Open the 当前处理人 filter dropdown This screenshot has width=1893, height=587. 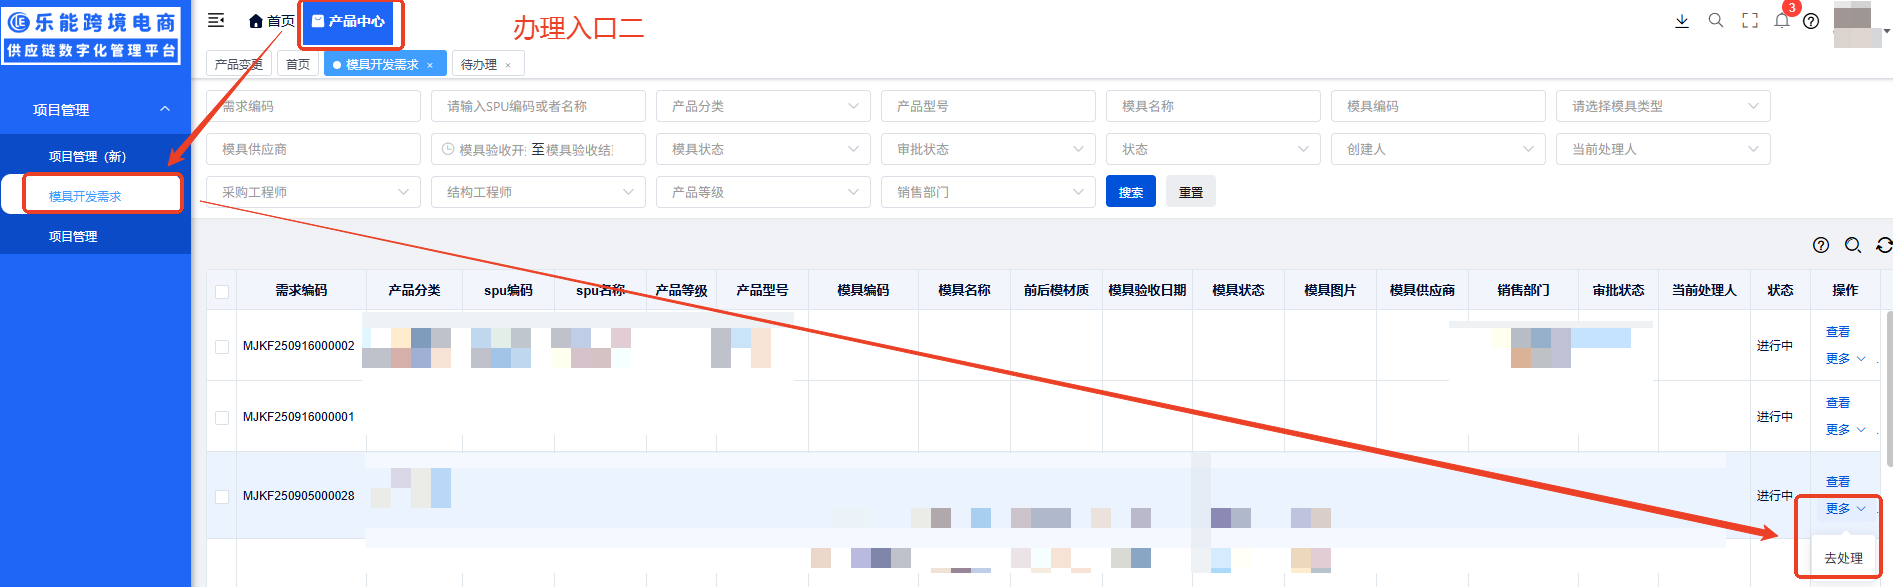click(1663, 149)
